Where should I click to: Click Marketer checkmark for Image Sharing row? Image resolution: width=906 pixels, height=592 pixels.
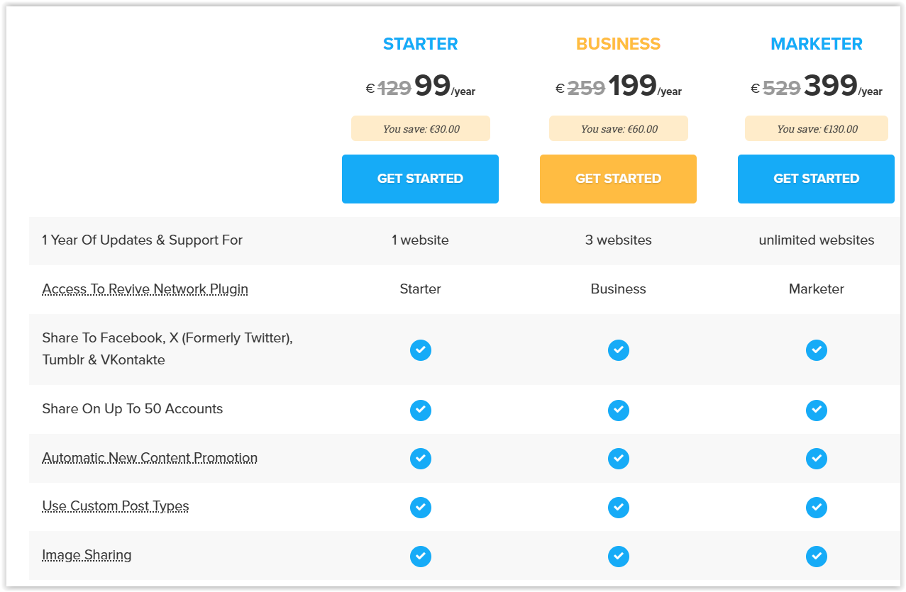(816, 556)
